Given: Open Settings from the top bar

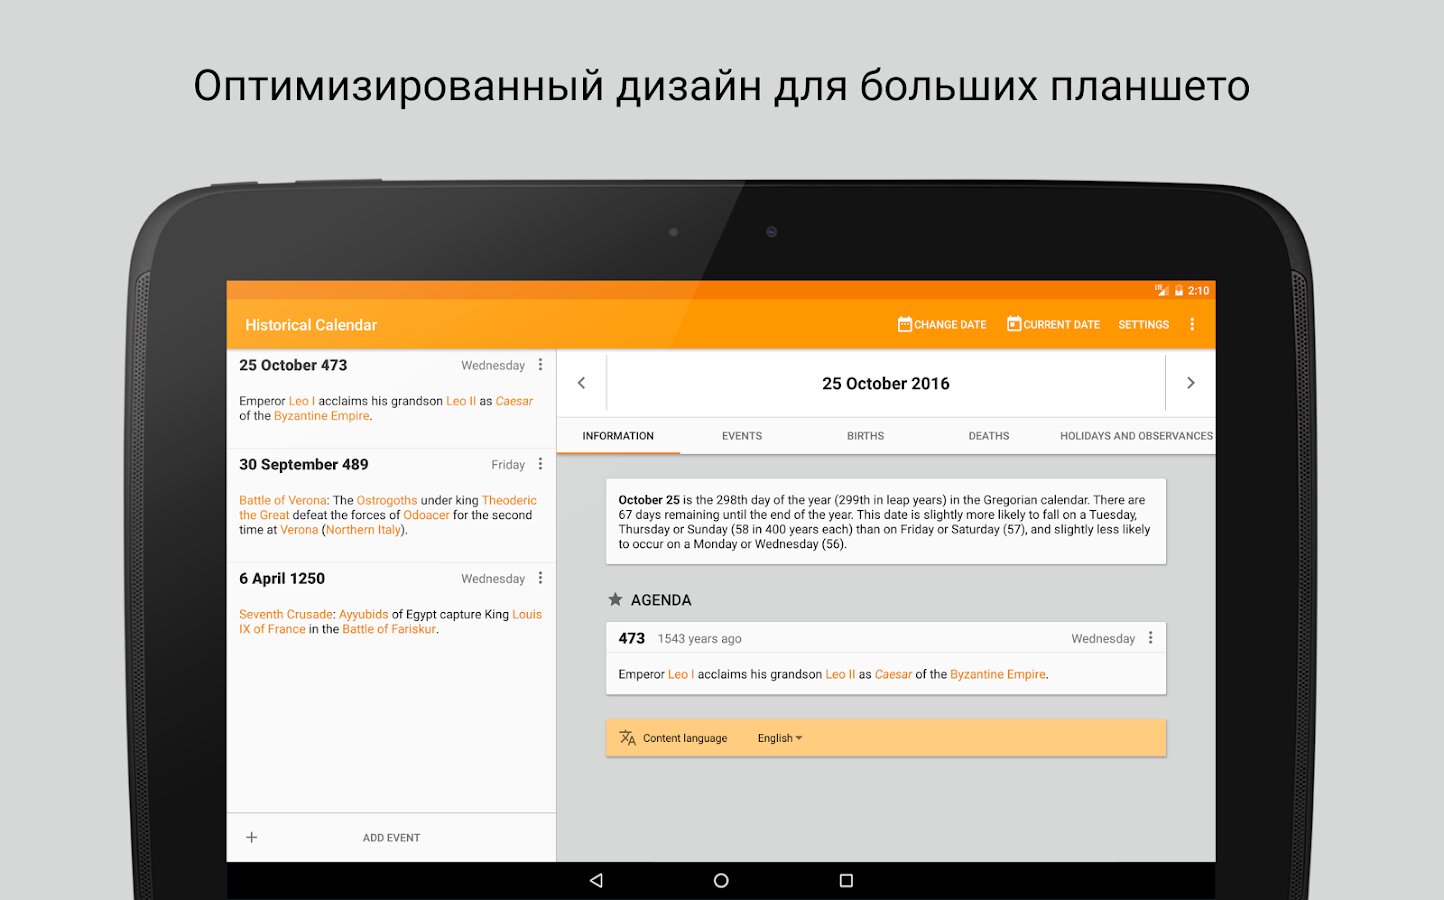Looking at the screenshot, I should pos(1143,324).
